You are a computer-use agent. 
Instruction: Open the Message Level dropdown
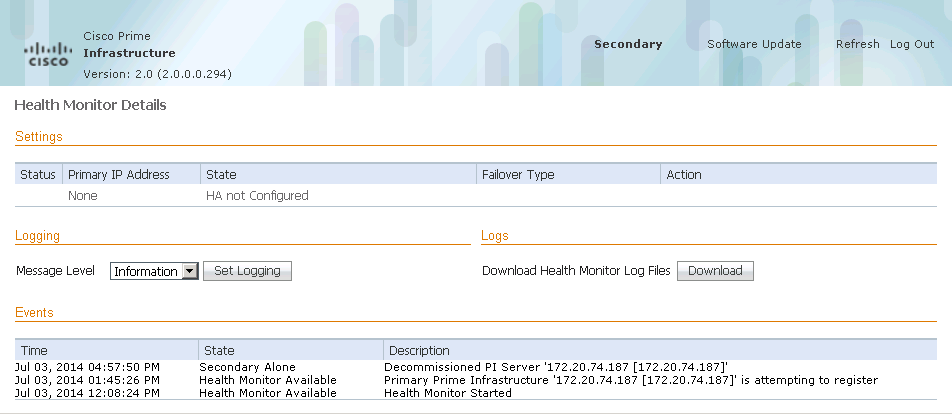[154, 271]
